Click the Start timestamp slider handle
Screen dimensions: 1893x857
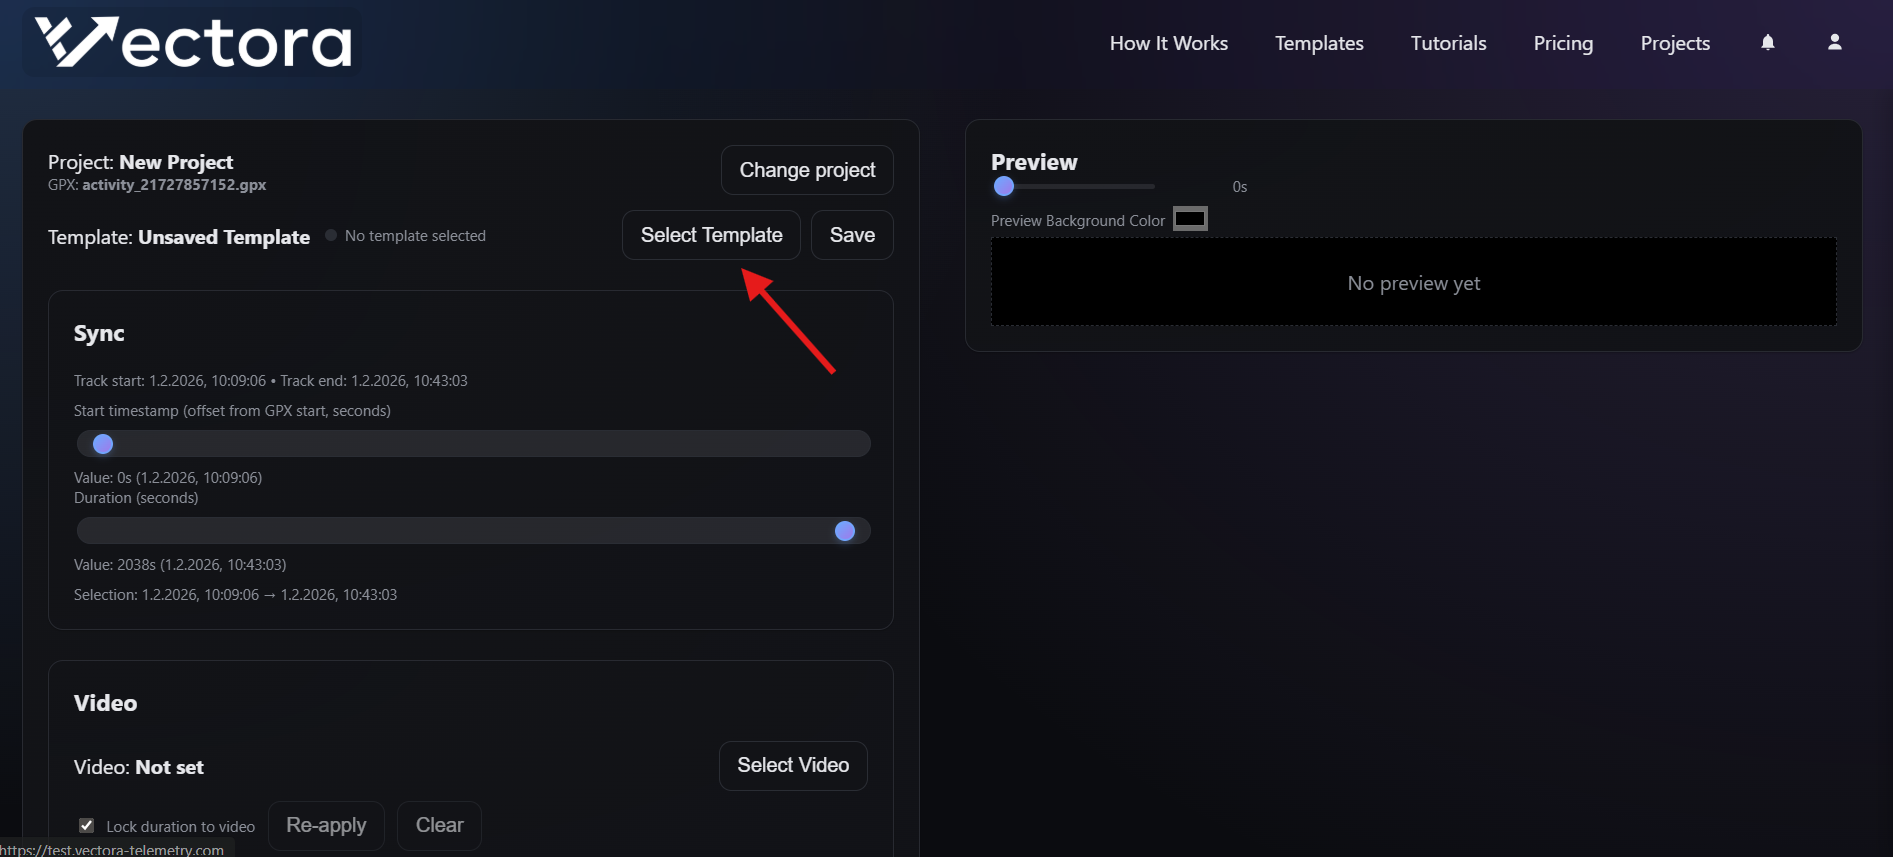(103, 444)
